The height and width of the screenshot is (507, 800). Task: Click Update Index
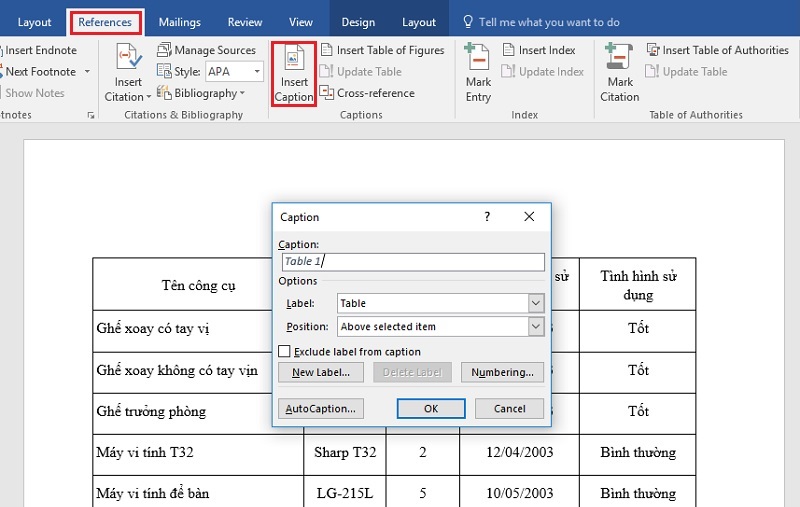[542, 71]
